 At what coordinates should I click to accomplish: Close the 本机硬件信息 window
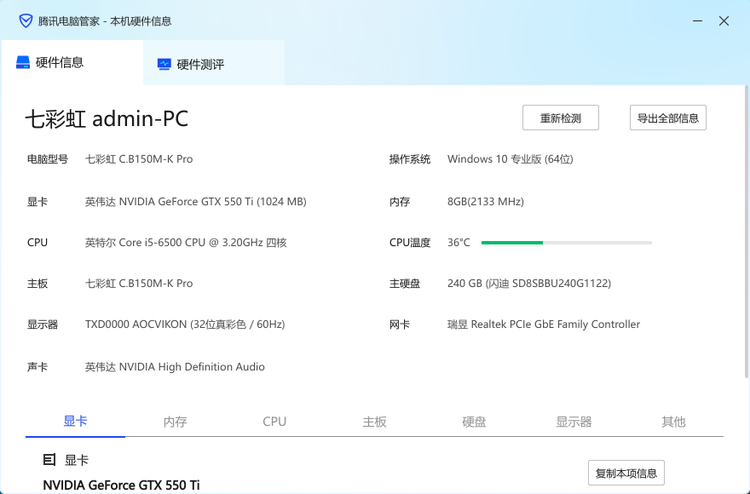tap(724, 21)
